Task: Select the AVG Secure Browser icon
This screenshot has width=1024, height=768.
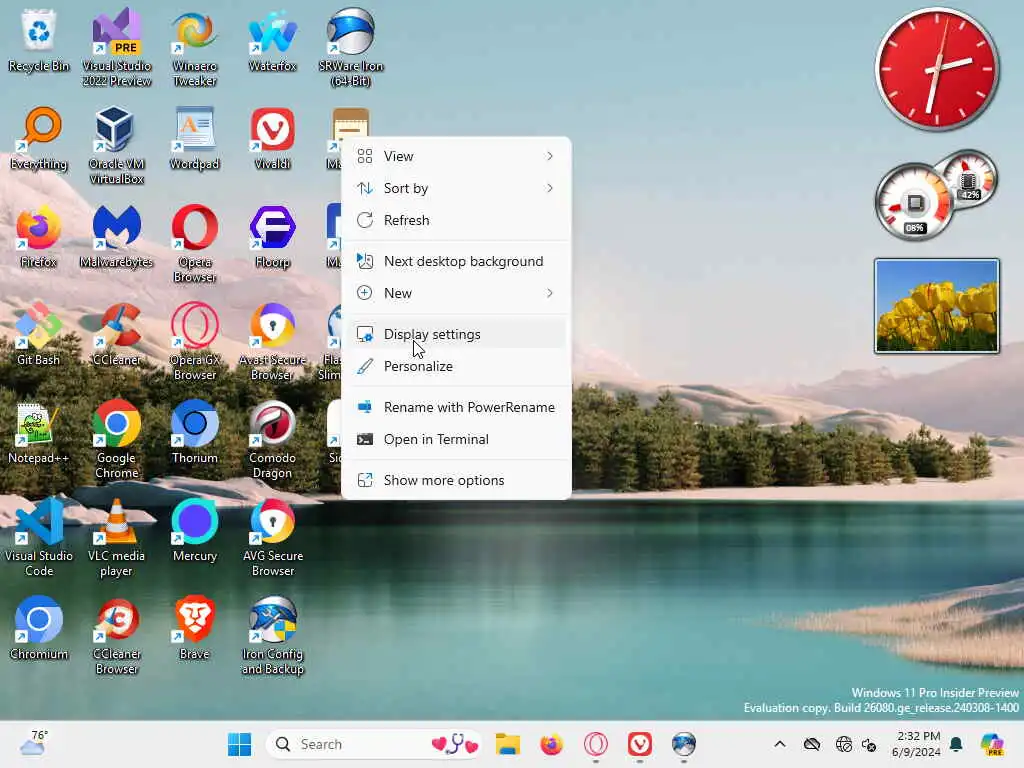Action: pyautogui.click(x=272, y=538)
